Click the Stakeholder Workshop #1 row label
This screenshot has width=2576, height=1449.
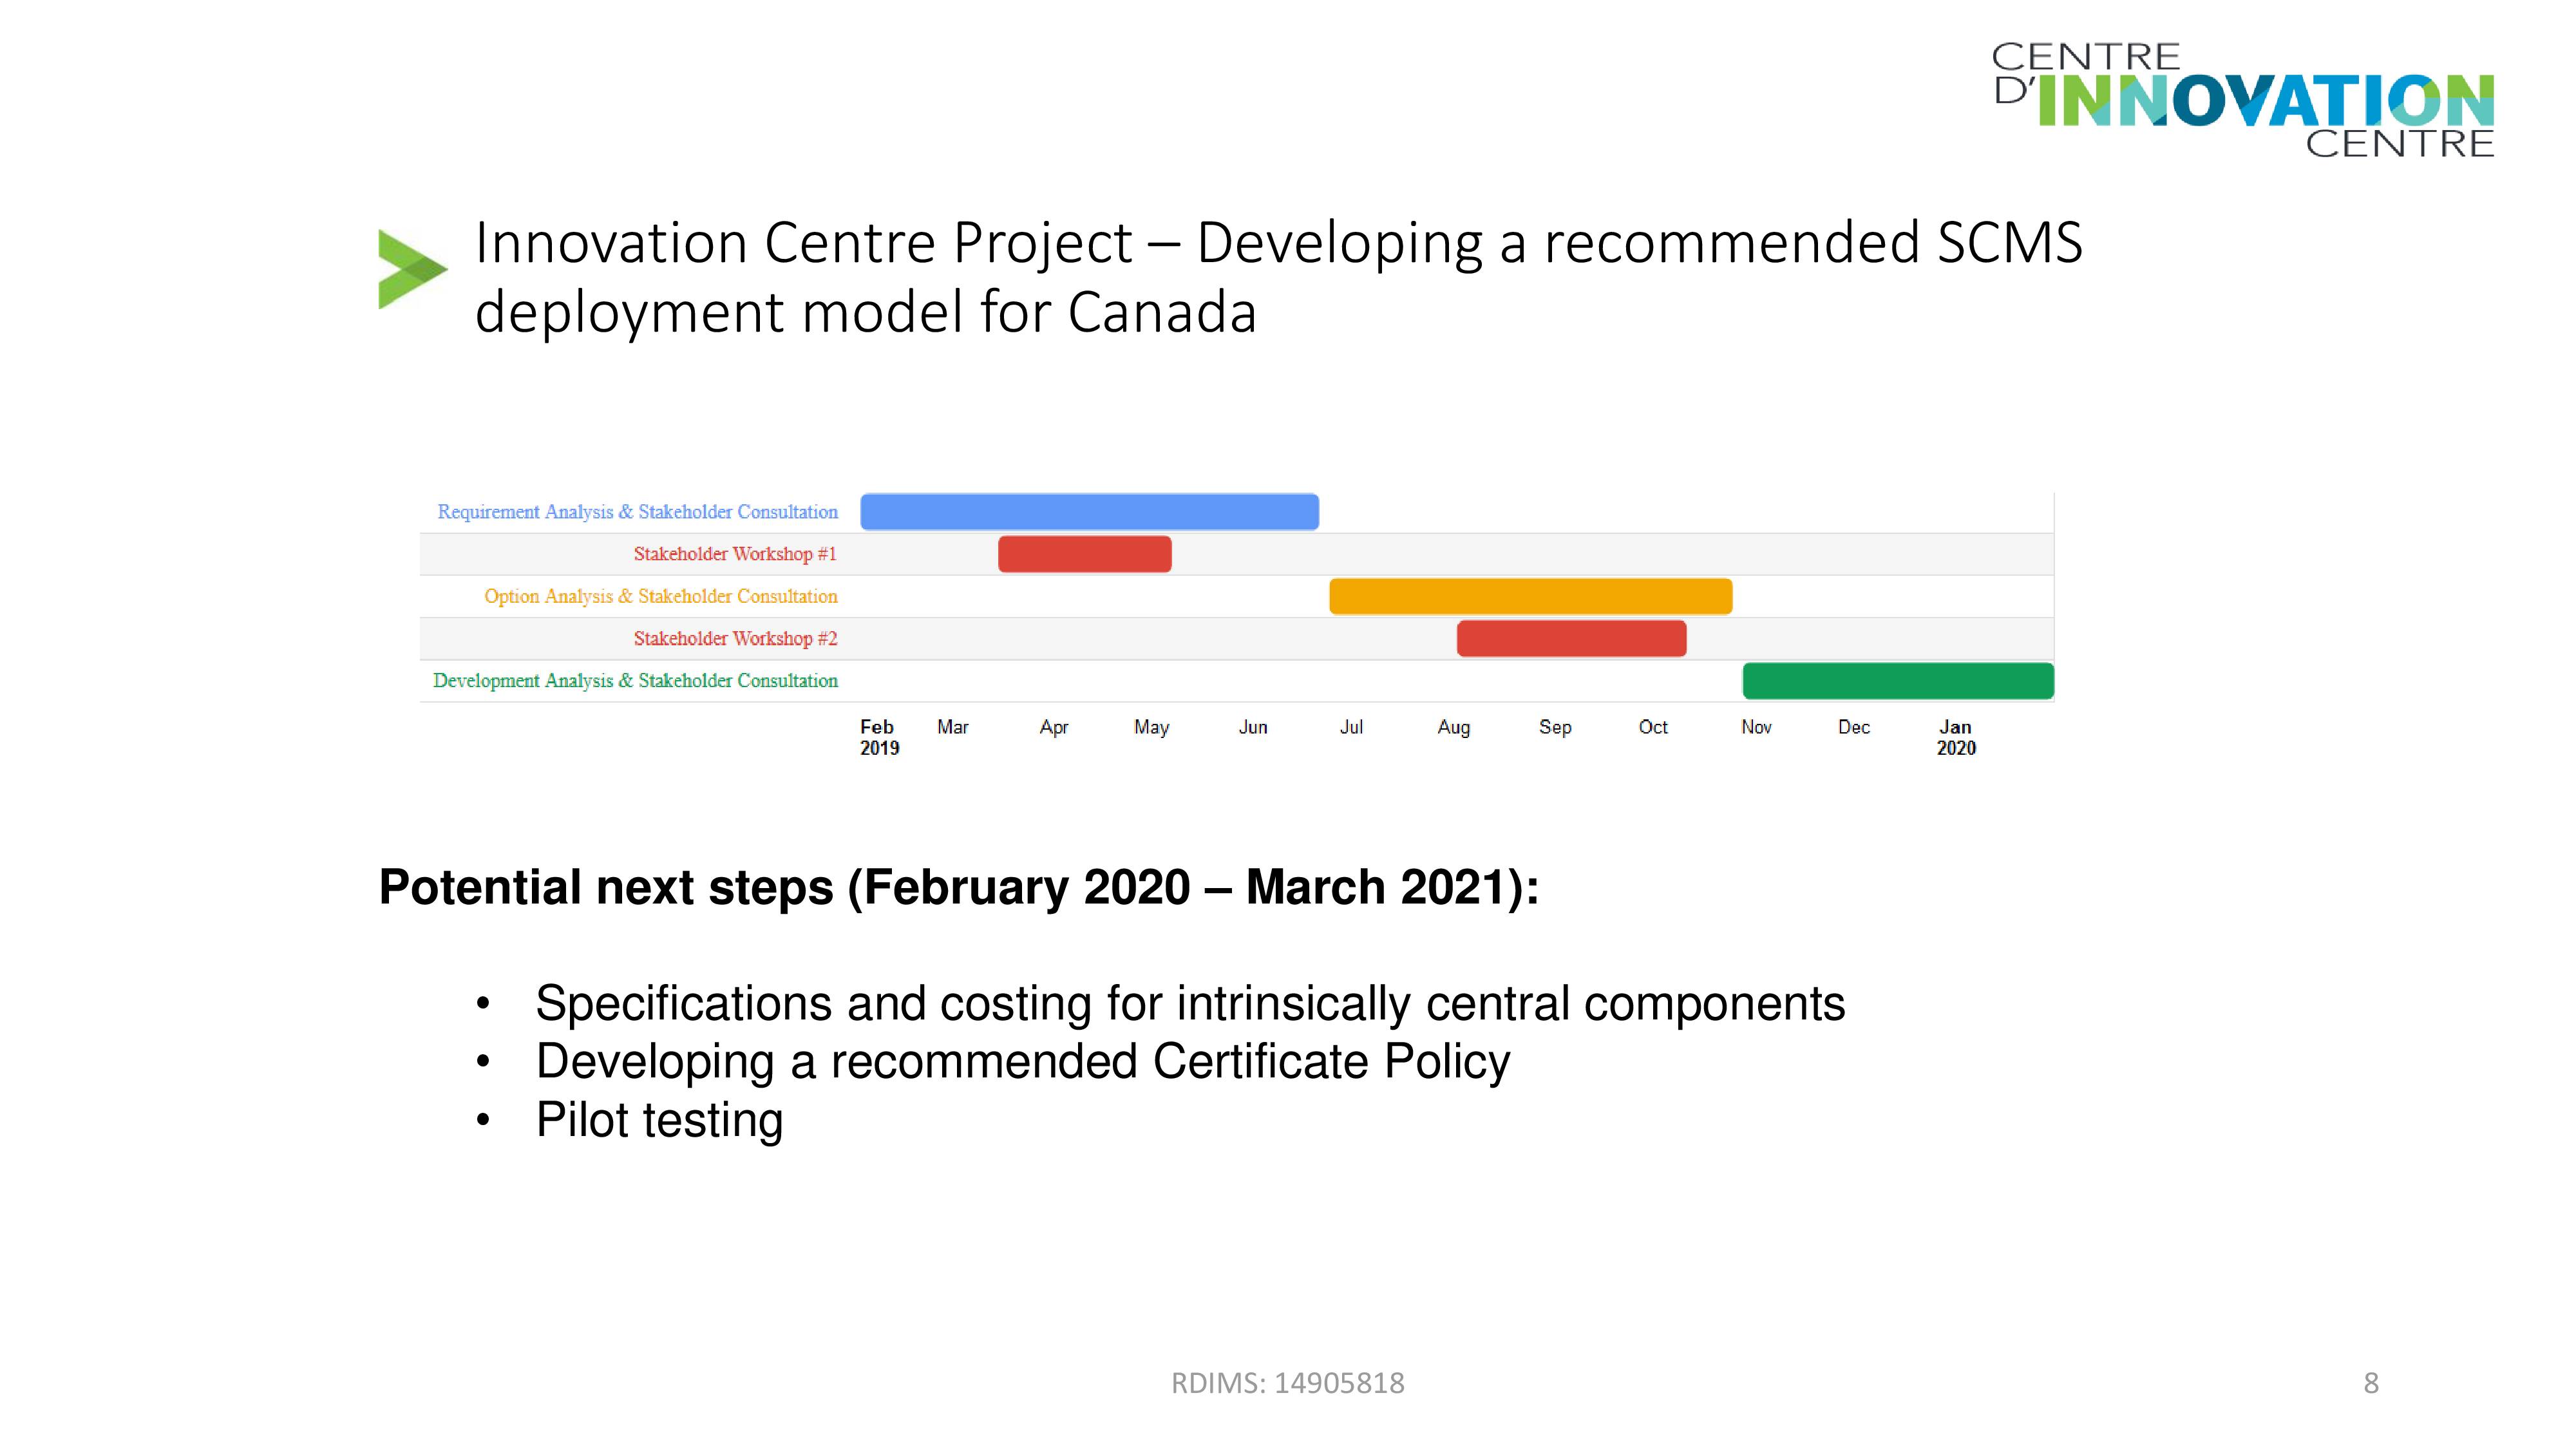click(x=735, y=554)
